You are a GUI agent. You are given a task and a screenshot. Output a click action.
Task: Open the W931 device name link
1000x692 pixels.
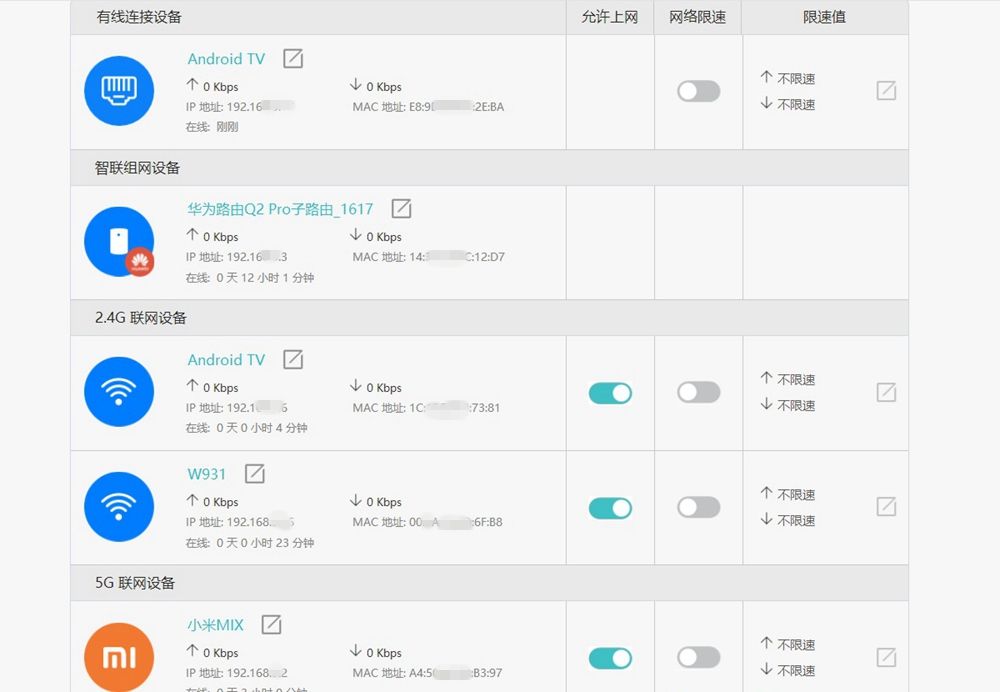[207, 474]
